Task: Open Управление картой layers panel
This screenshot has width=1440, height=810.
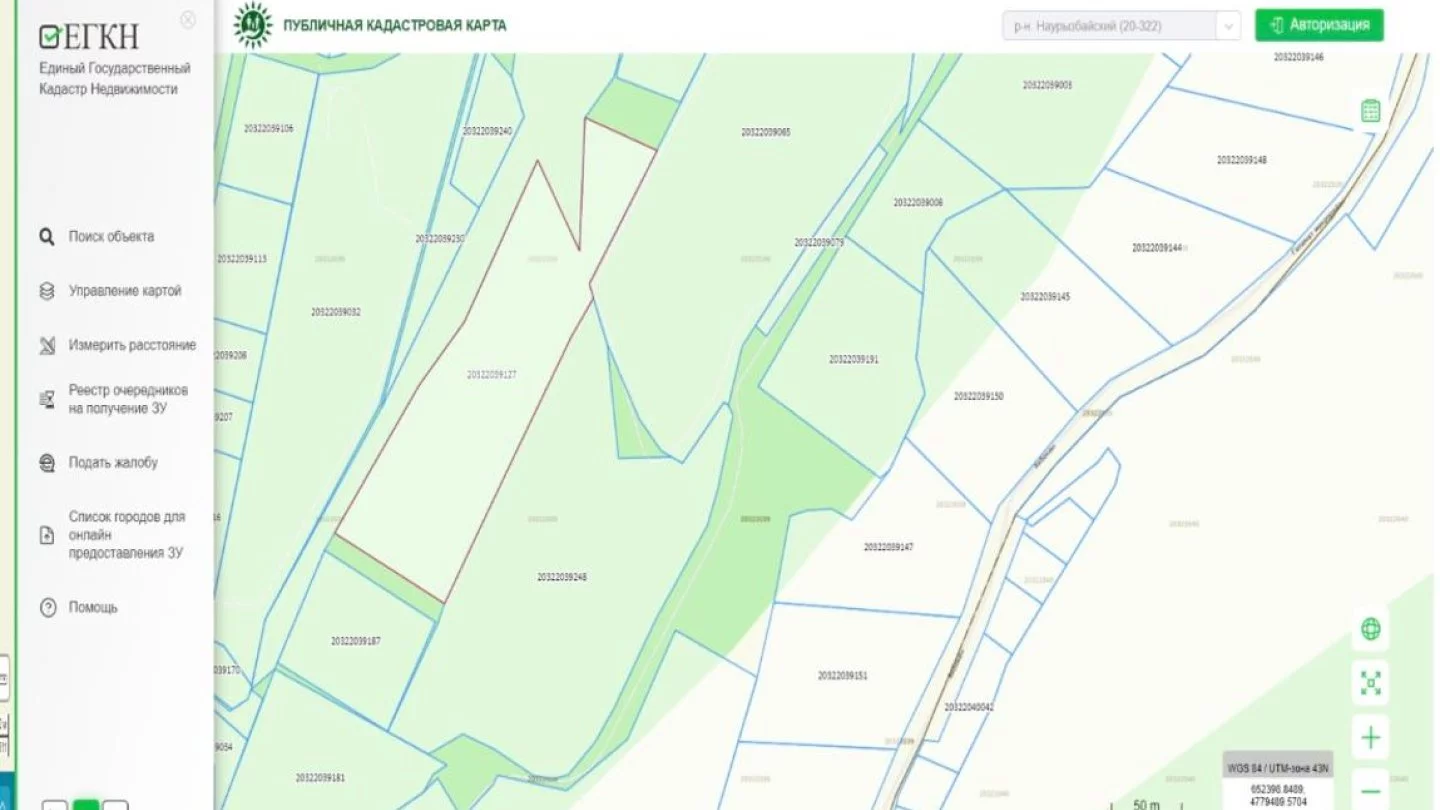Action: pyautogui.click(x=124, y=291)
